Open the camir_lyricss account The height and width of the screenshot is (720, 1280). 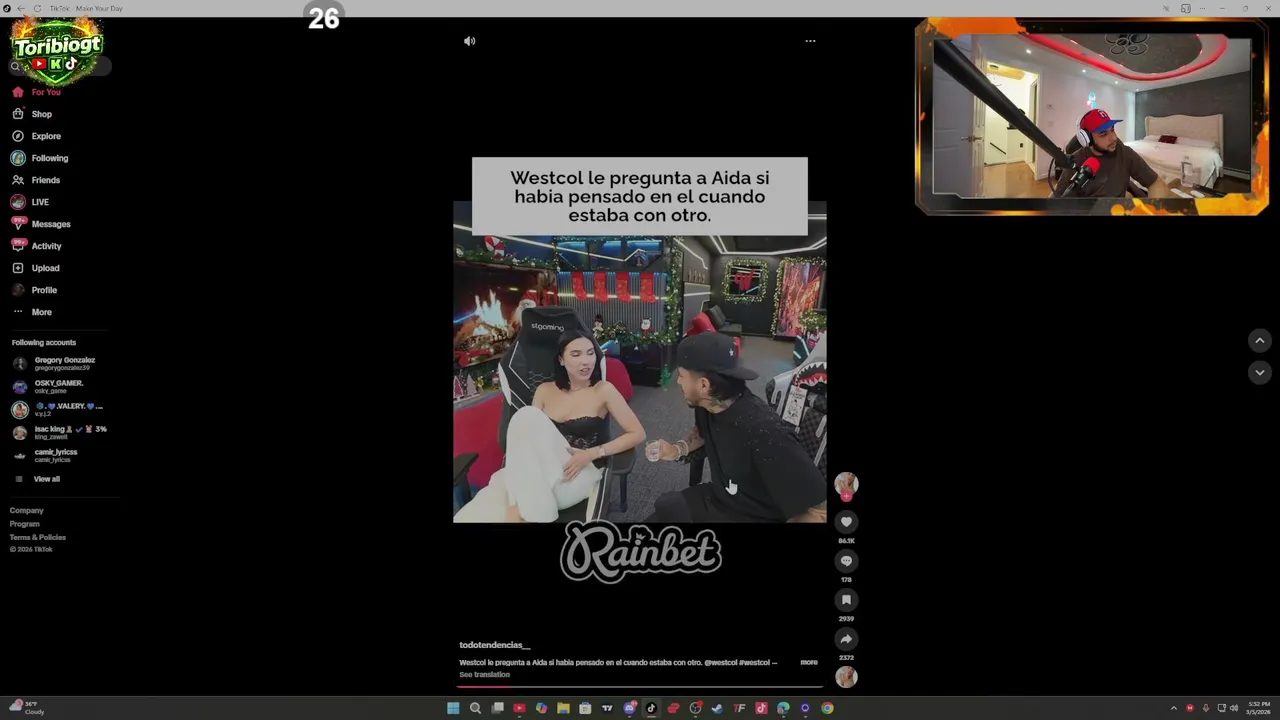pos(46,455)
